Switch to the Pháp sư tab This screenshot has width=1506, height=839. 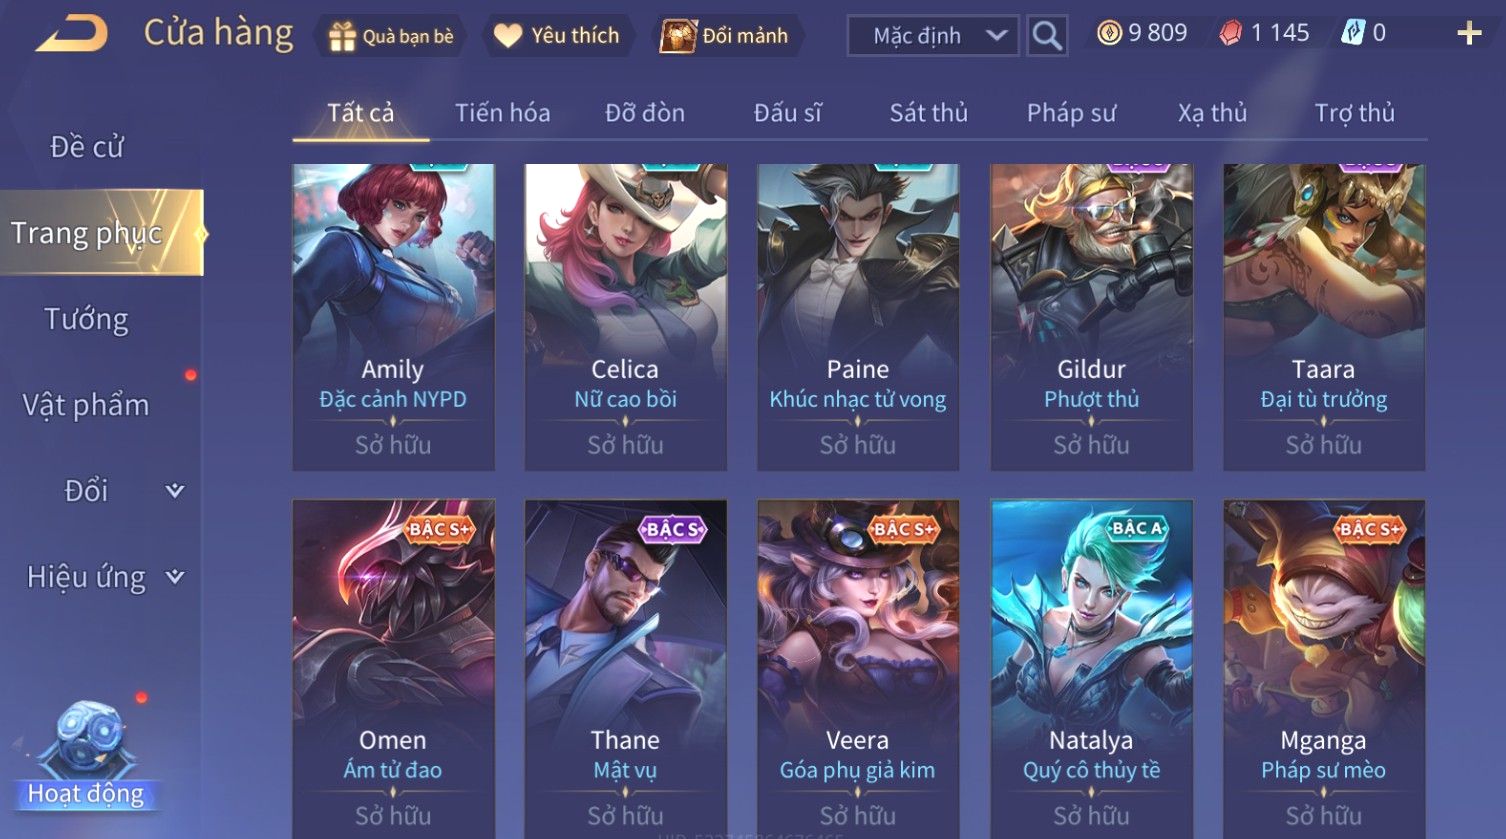coord(1071,113)
